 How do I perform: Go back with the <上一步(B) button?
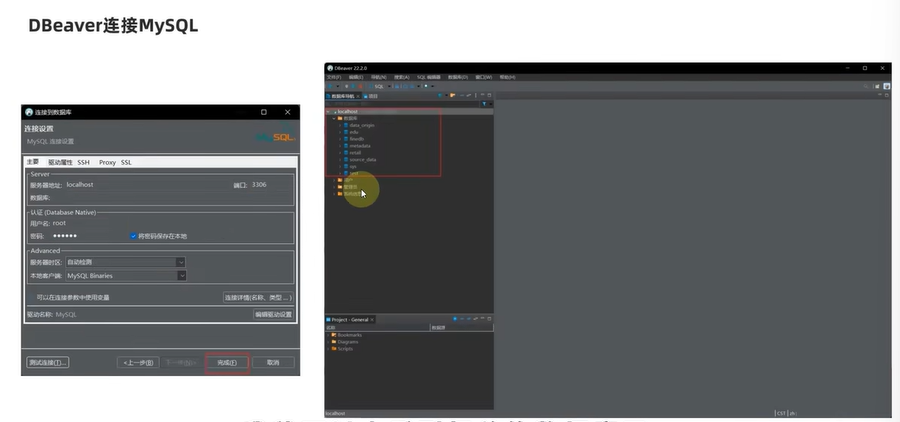[138, 362]
